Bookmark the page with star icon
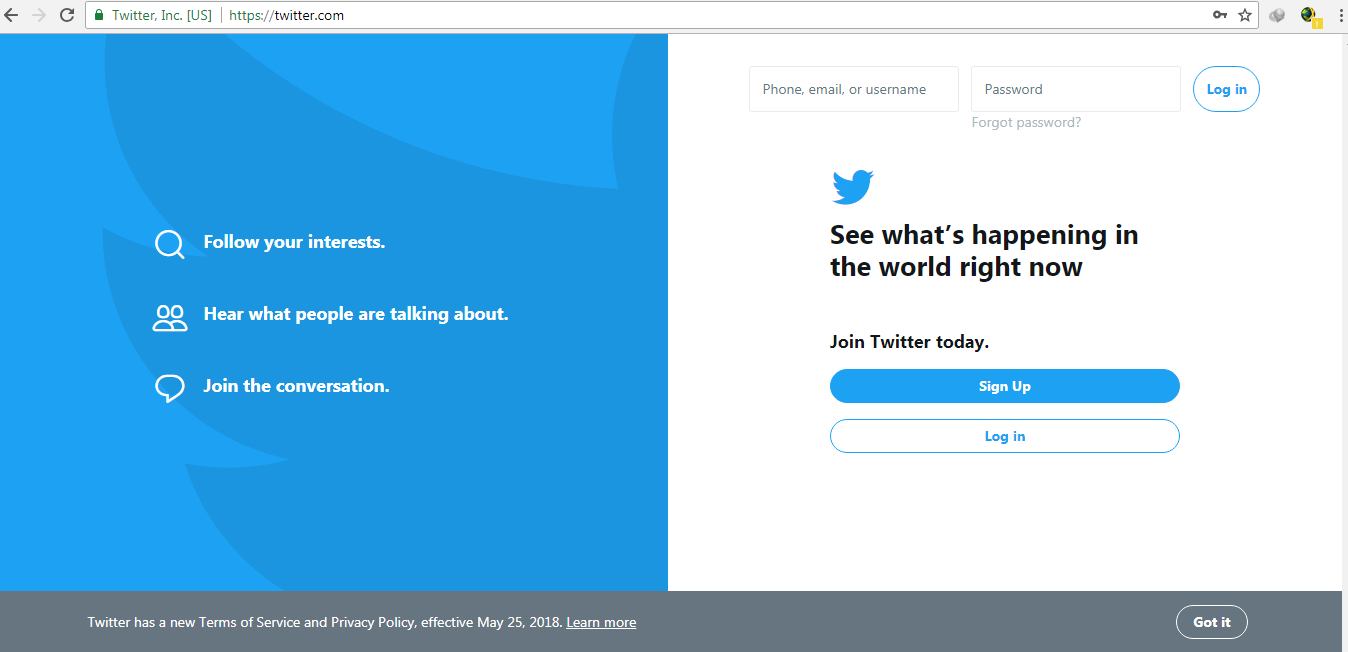The width and height of the screenshot is (1348, 652). point(1245,15)
